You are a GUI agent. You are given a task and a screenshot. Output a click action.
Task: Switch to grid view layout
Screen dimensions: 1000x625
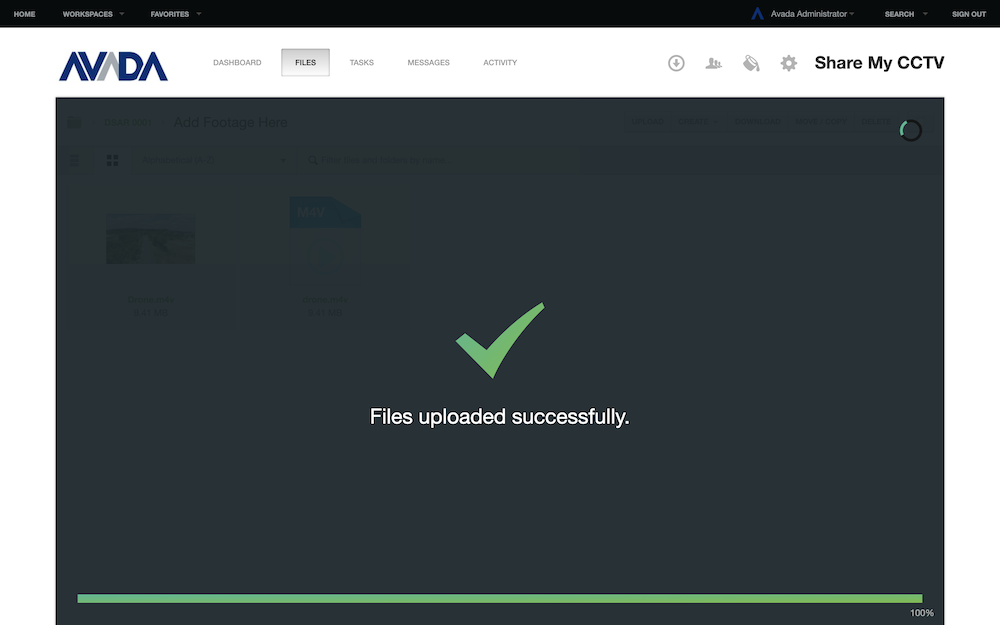[x=113, y=160]
